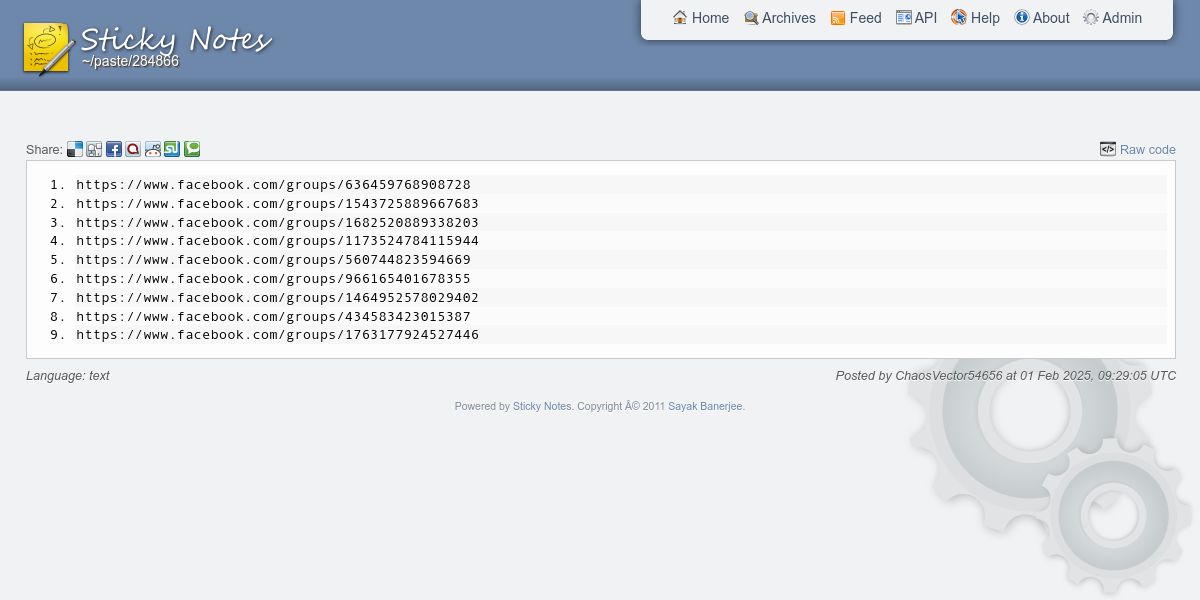The width and height of the screenshot is (1200, 600).
Task: Click line 8 URL ending 434583423015387
Action: click(x=273, y=317)
